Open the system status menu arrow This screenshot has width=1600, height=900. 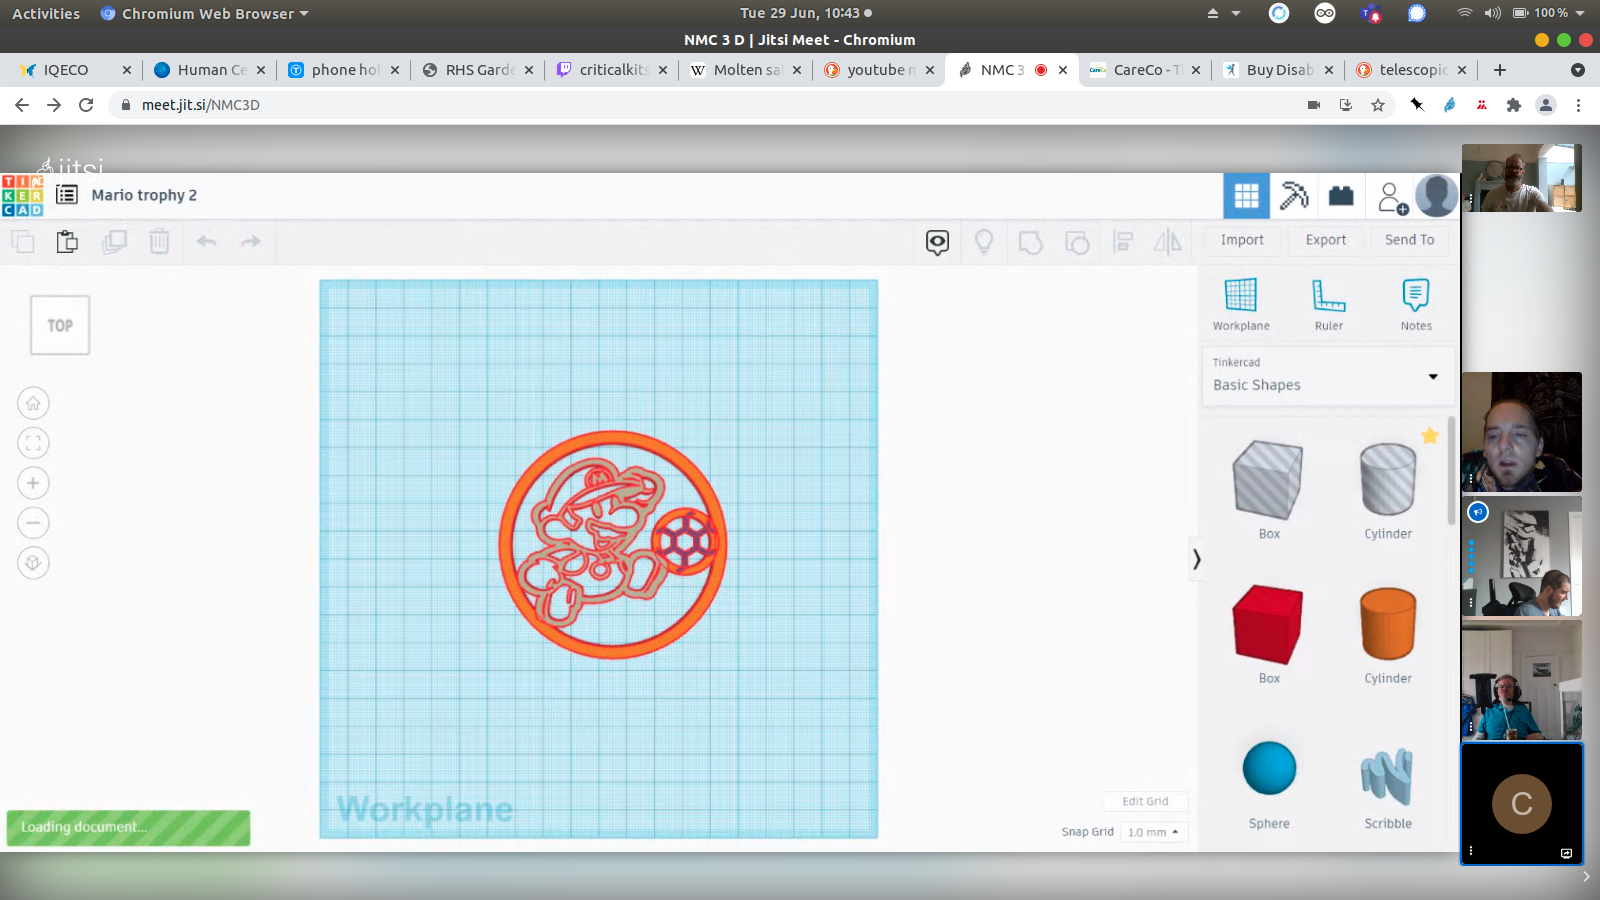click(x=1580, y=13)
